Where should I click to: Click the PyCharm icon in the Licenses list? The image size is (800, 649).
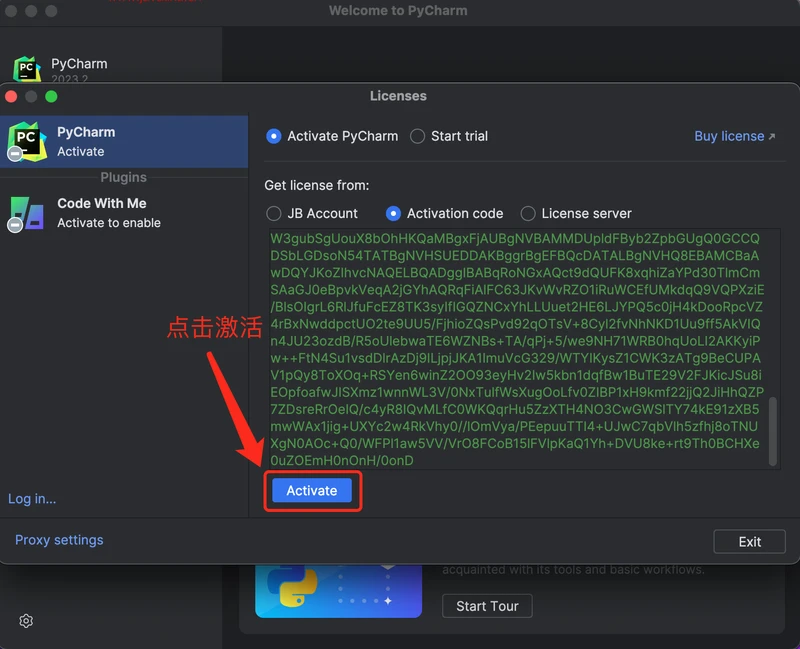tap(26, 141)
